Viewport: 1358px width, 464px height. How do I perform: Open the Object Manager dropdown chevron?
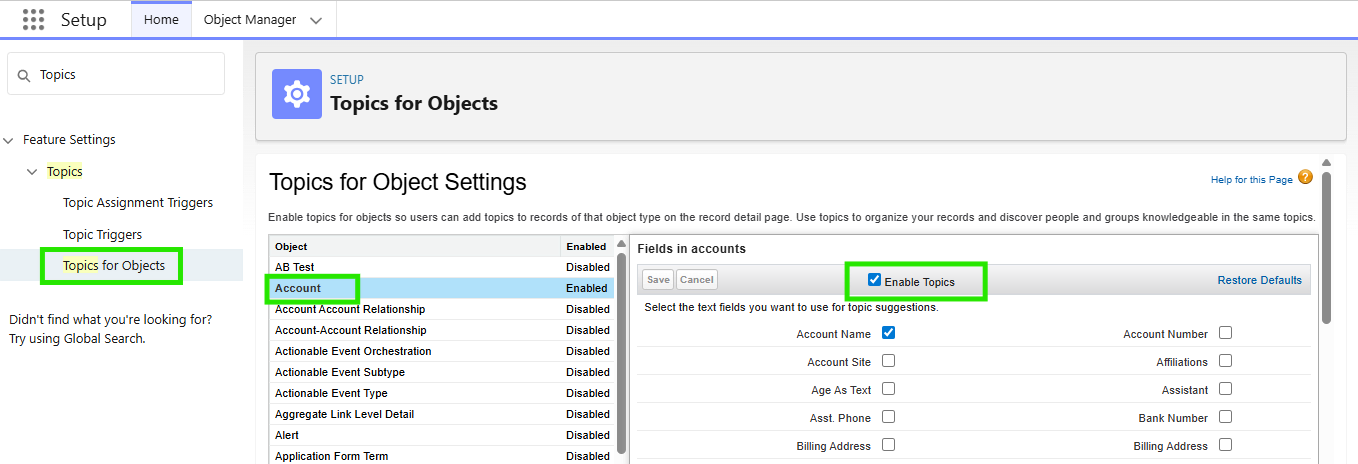click(x=316, y=20)
